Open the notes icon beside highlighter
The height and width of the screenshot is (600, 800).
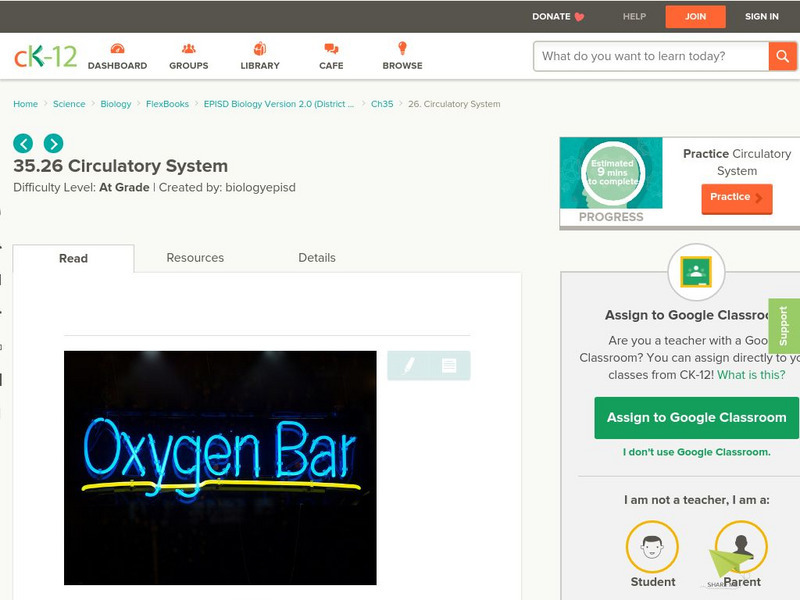[449, 366]
